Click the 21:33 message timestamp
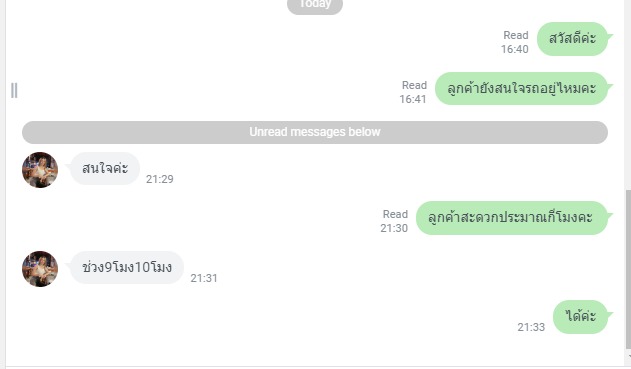Screen dimensions: 631x369 [x=531, y=327]
